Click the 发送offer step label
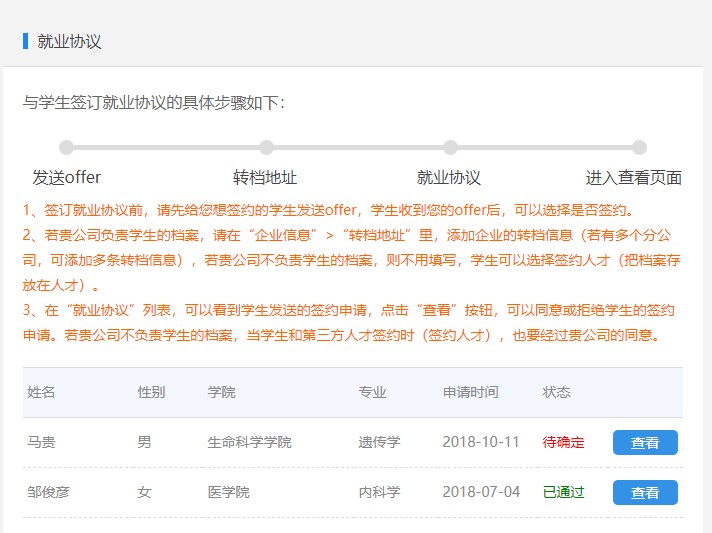 66,178
